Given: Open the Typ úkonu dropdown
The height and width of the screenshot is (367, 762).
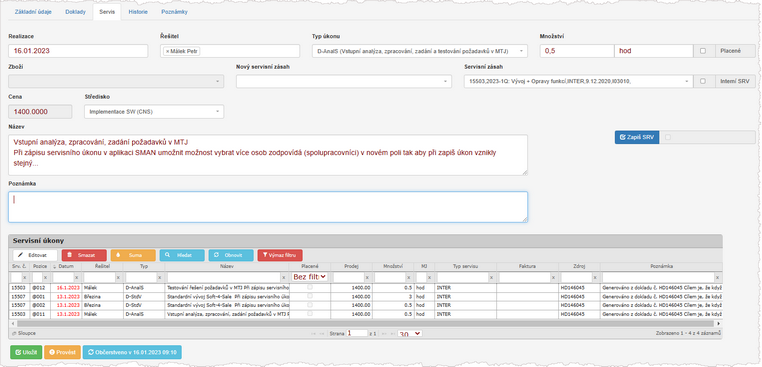Looking at the screenshot, I should tap(419, 51).
